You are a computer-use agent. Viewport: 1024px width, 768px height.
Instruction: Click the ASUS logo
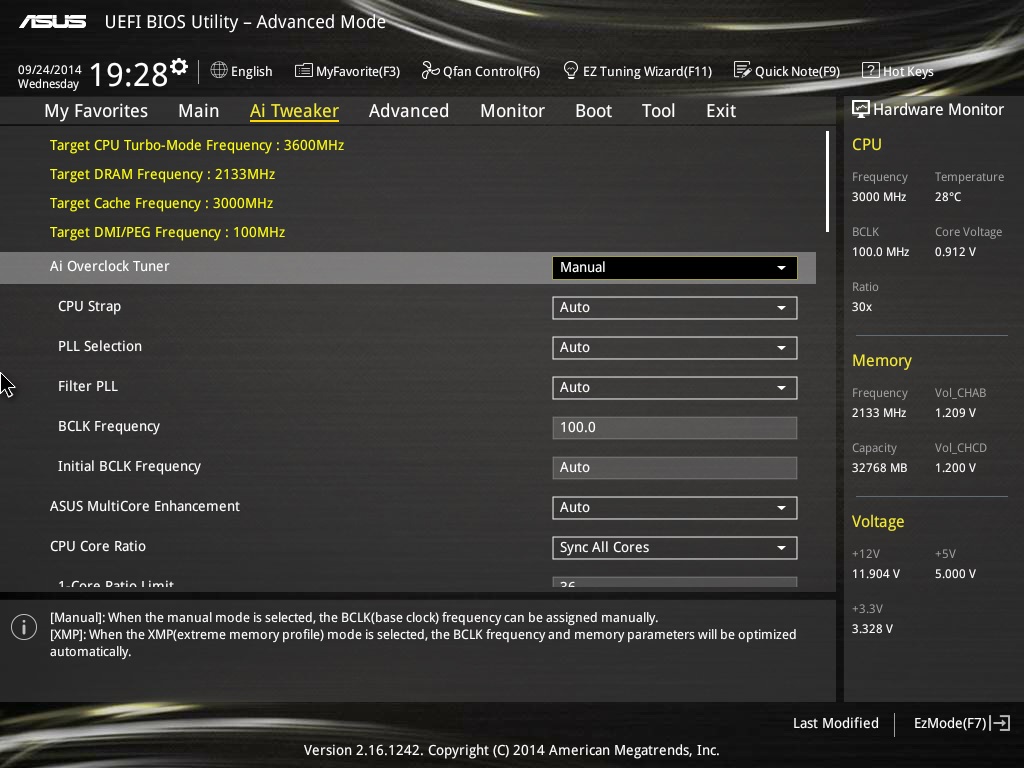(52, 22)
